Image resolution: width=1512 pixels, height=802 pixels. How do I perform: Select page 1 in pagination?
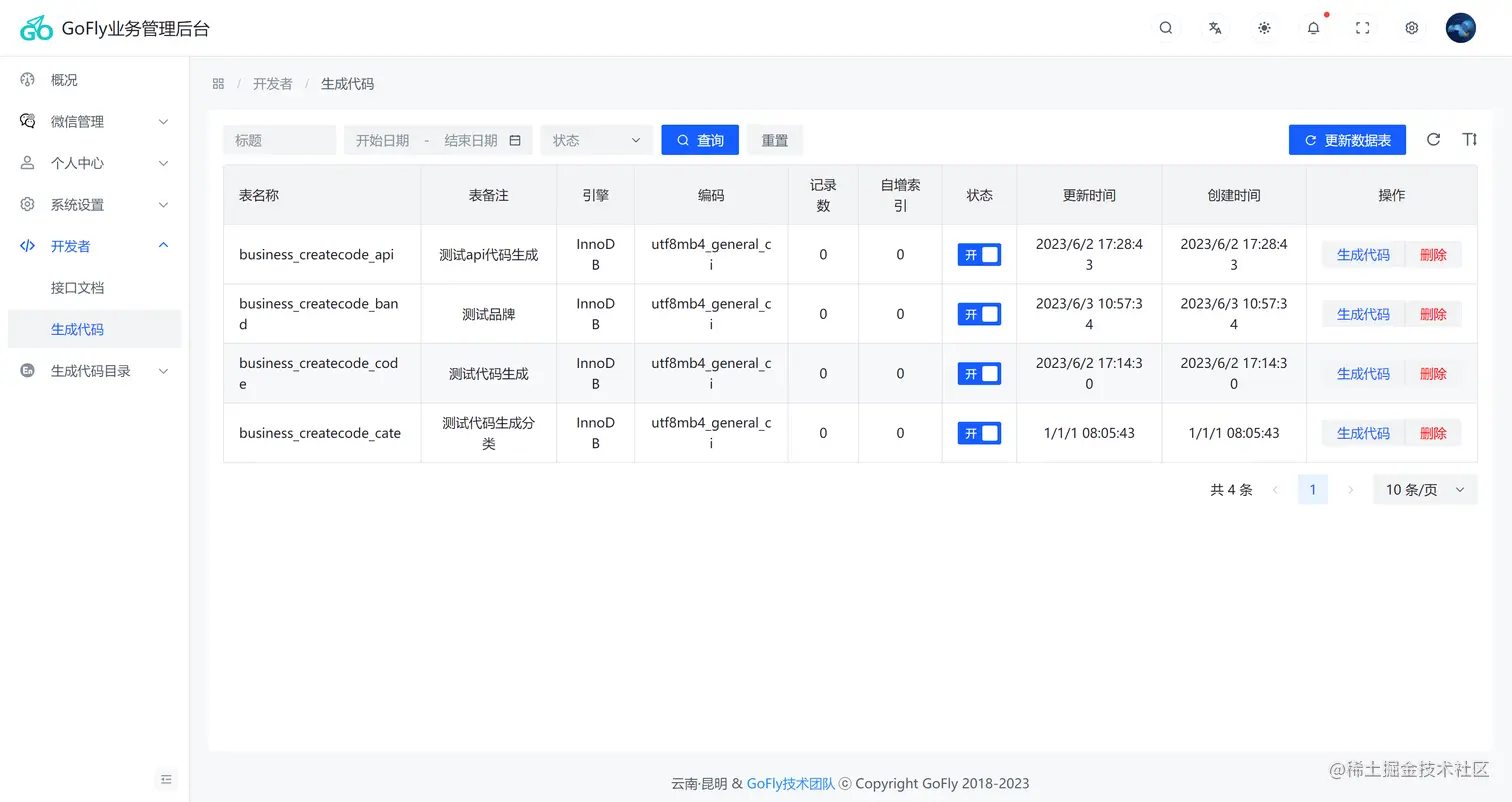pyautogui.click(x=1313, y=490)
